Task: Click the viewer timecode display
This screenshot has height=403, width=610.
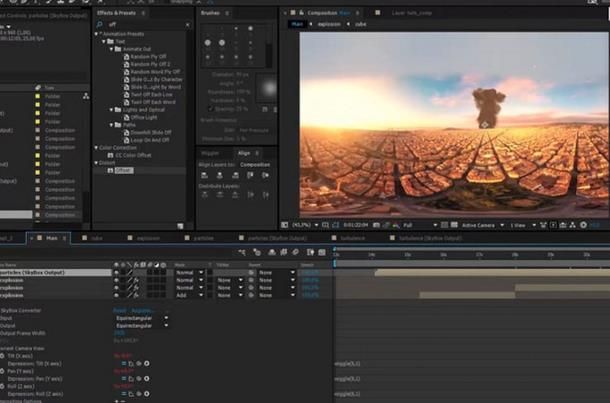Action: 356,225
